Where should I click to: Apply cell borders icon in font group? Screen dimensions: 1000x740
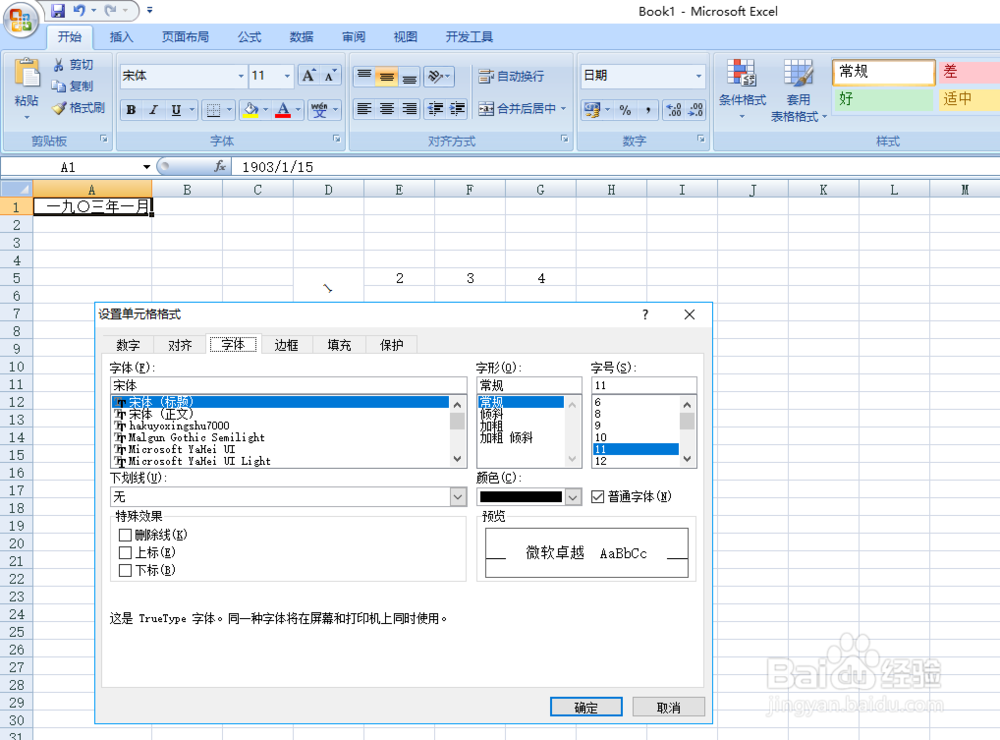214,110
